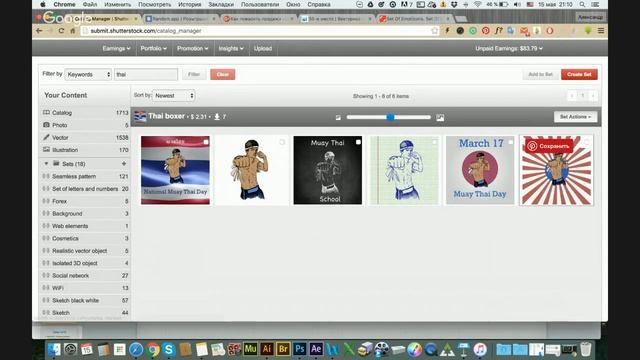The width and height of the screenshot is (640, 360).
Task: Expand the Unpaid Earnings dropdown
Action: 509,49
